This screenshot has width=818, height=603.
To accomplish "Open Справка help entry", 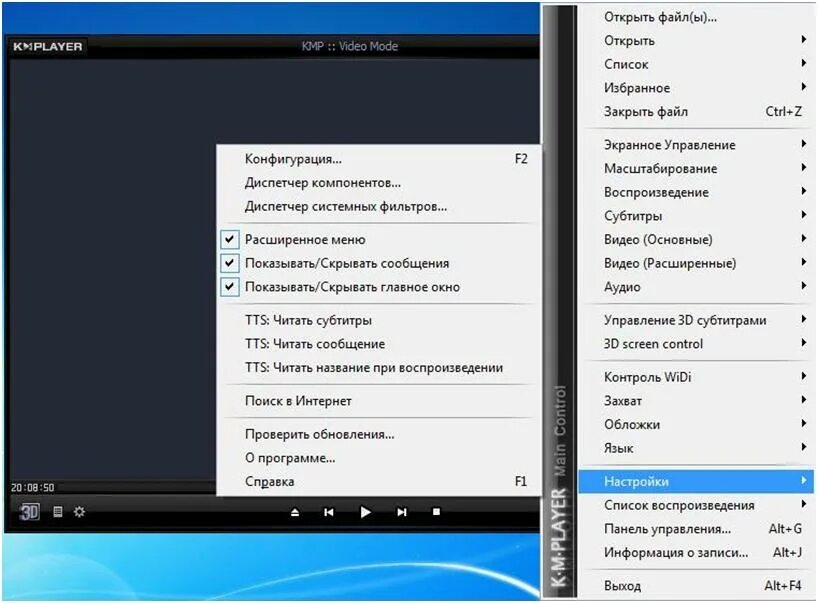I will (x=379, y=481).
